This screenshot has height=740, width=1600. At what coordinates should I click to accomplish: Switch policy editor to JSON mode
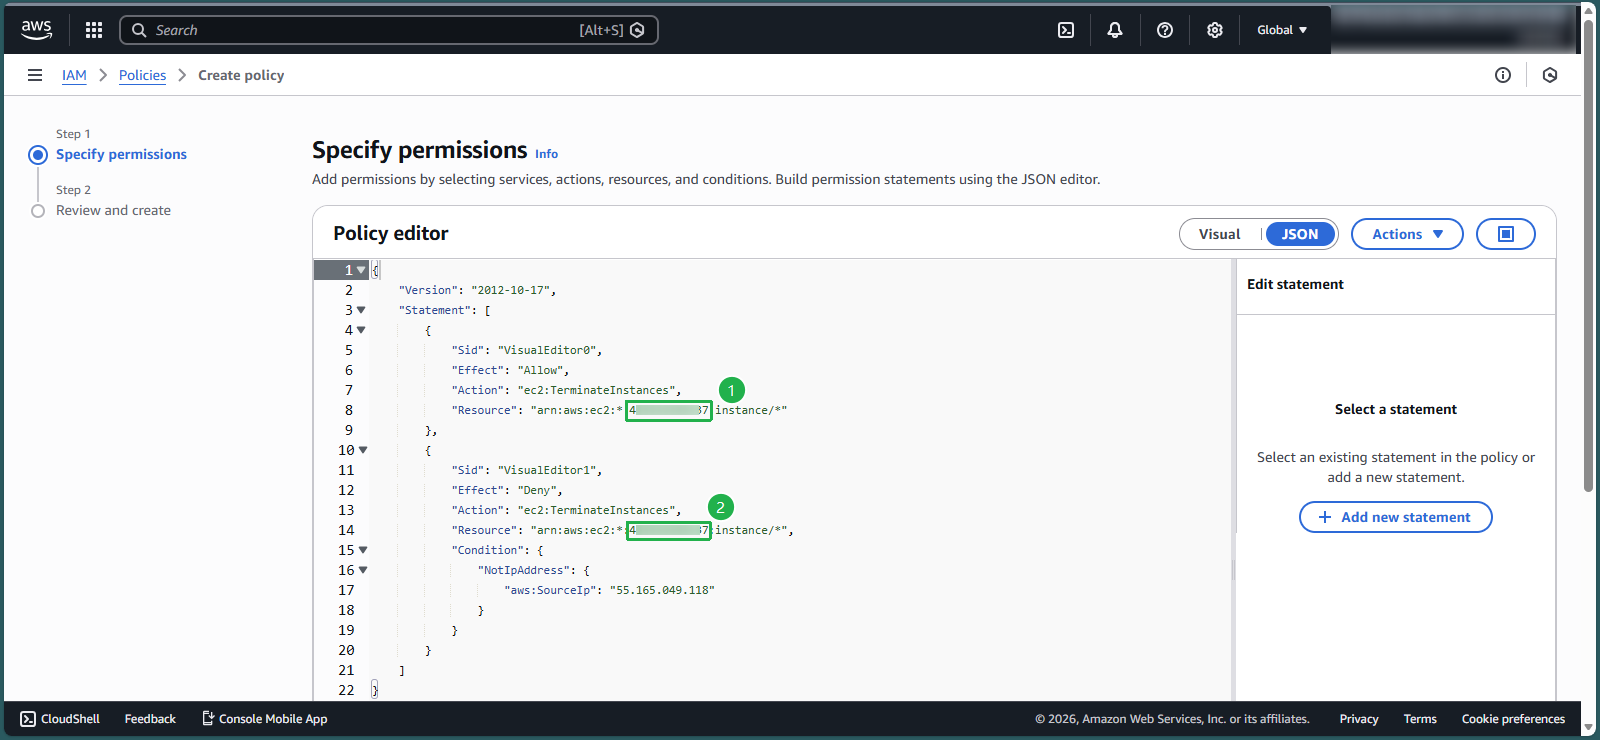[x=1300, y=234]
